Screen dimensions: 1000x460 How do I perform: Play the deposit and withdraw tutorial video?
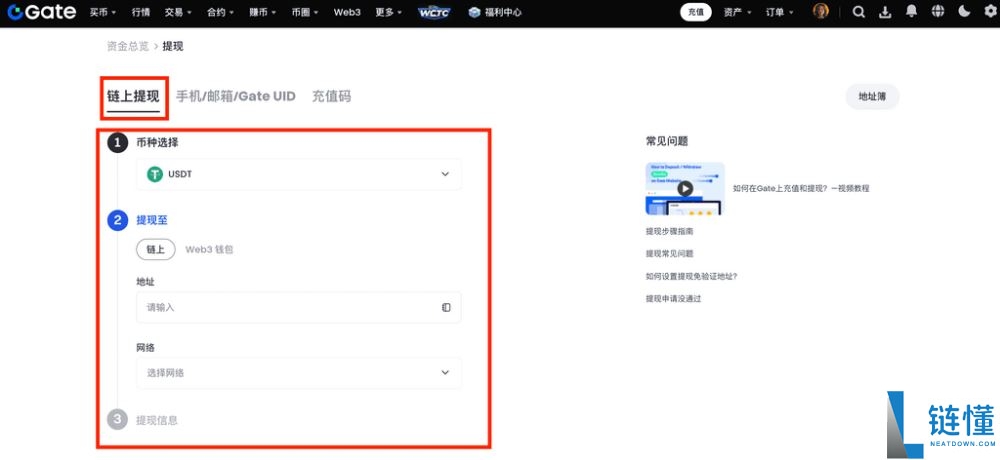(685, 188)
